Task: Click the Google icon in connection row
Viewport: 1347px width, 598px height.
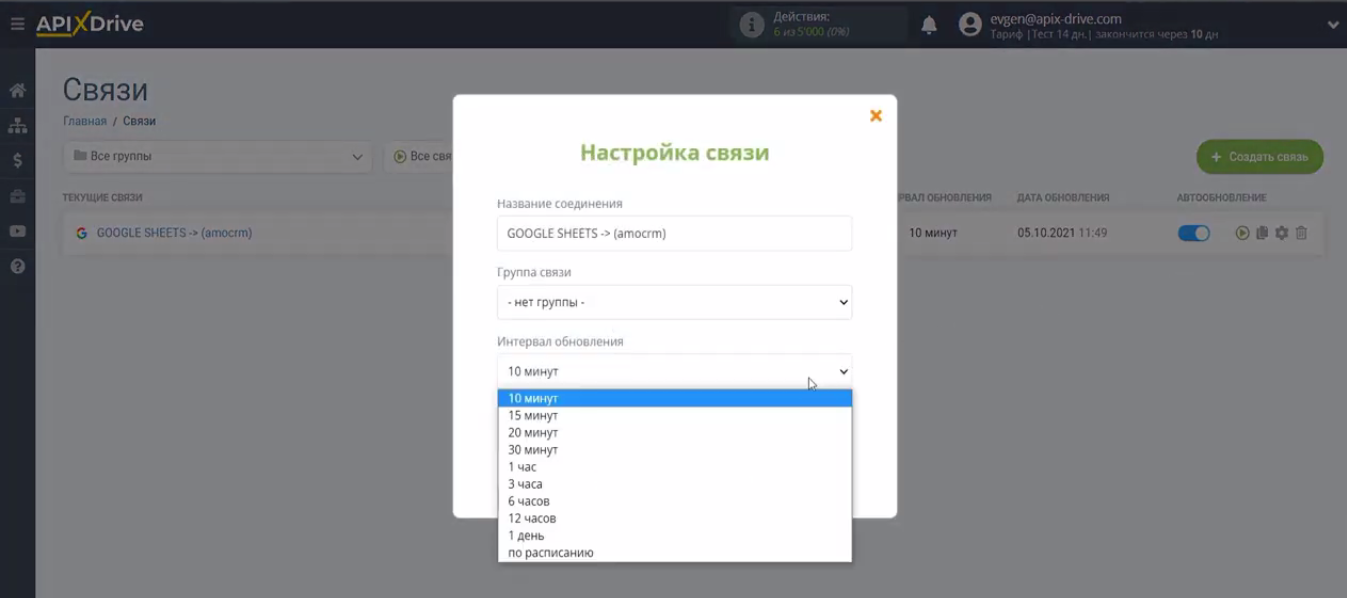Action: coord(82,233)
